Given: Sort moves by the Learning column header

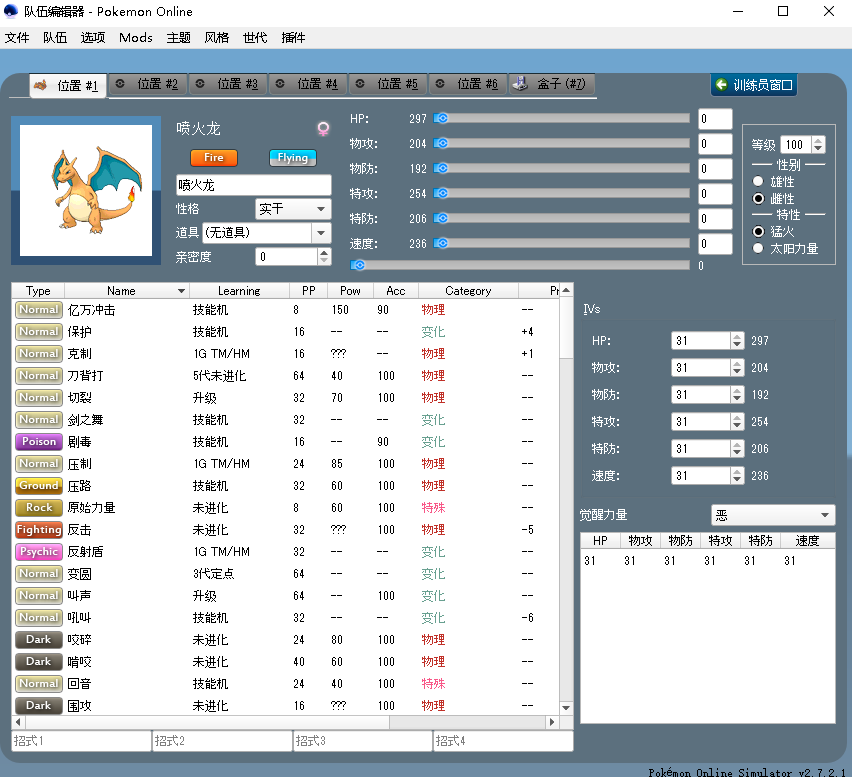Looking at the screenshot, I should [239, 291].
